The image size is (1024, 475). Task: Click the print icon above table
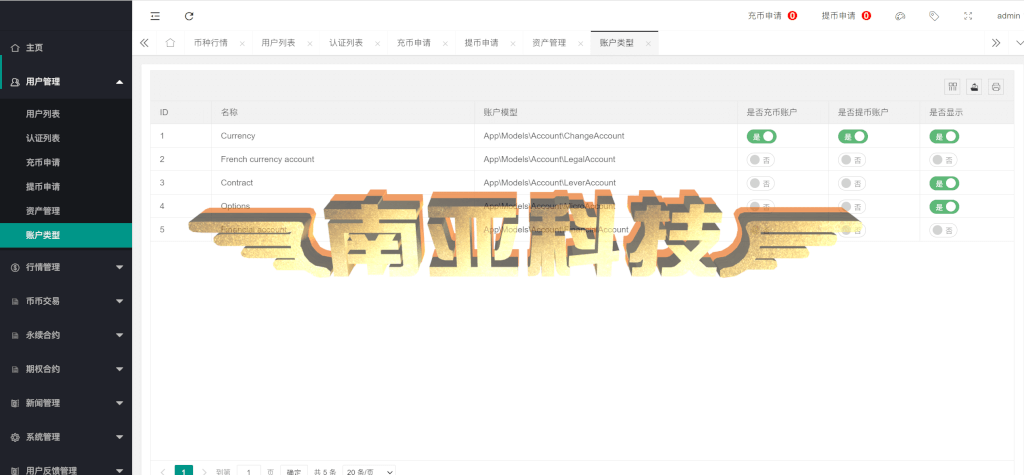pyautogui.click(x=995, y=87)
